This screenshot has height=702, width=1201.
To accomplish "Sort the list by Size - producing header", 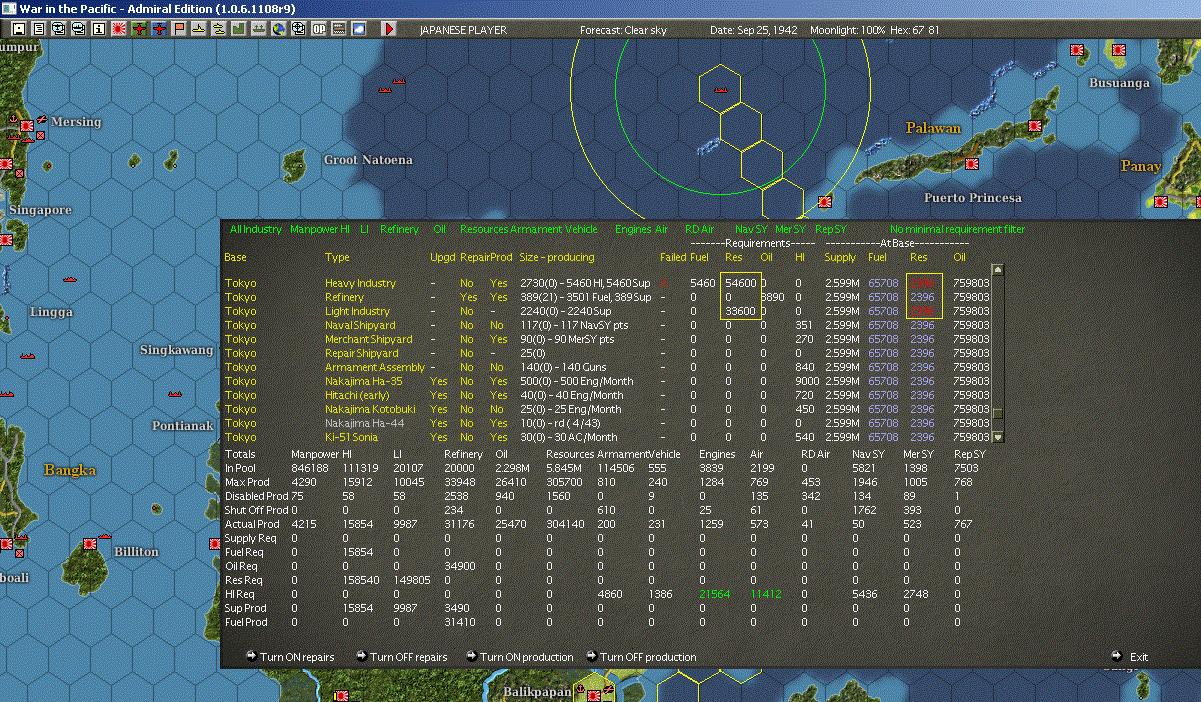I will pos(556,257).
